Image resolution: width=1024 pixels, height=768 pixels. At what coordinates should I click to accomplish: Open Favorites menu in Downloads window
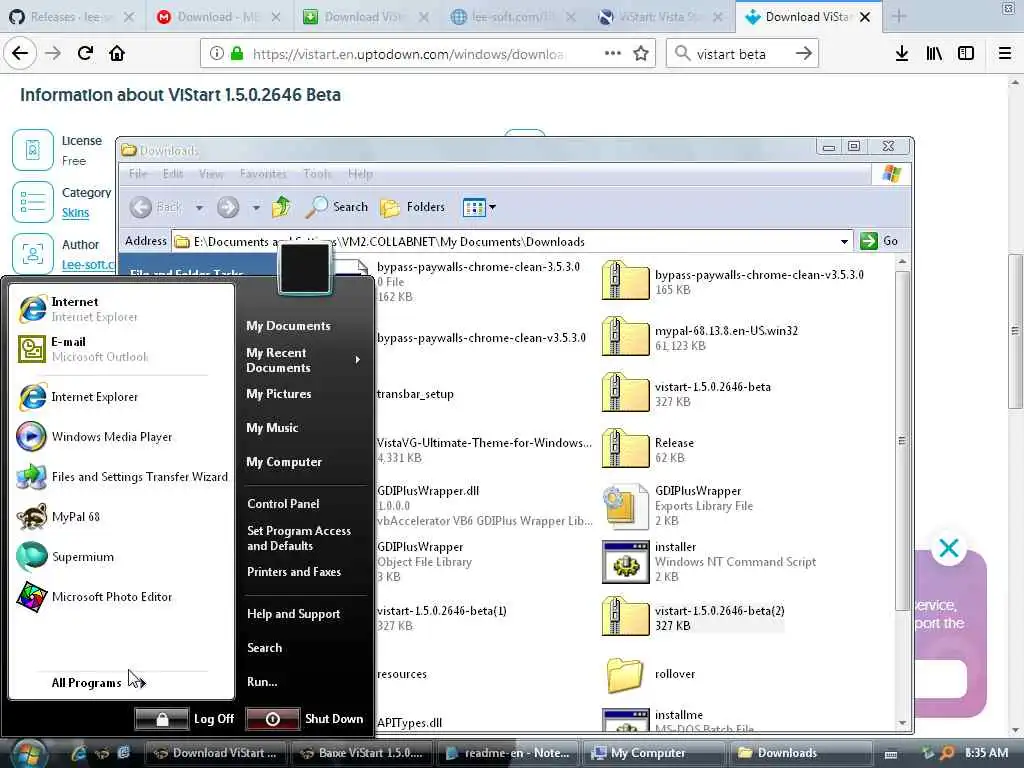coord(263,174)
